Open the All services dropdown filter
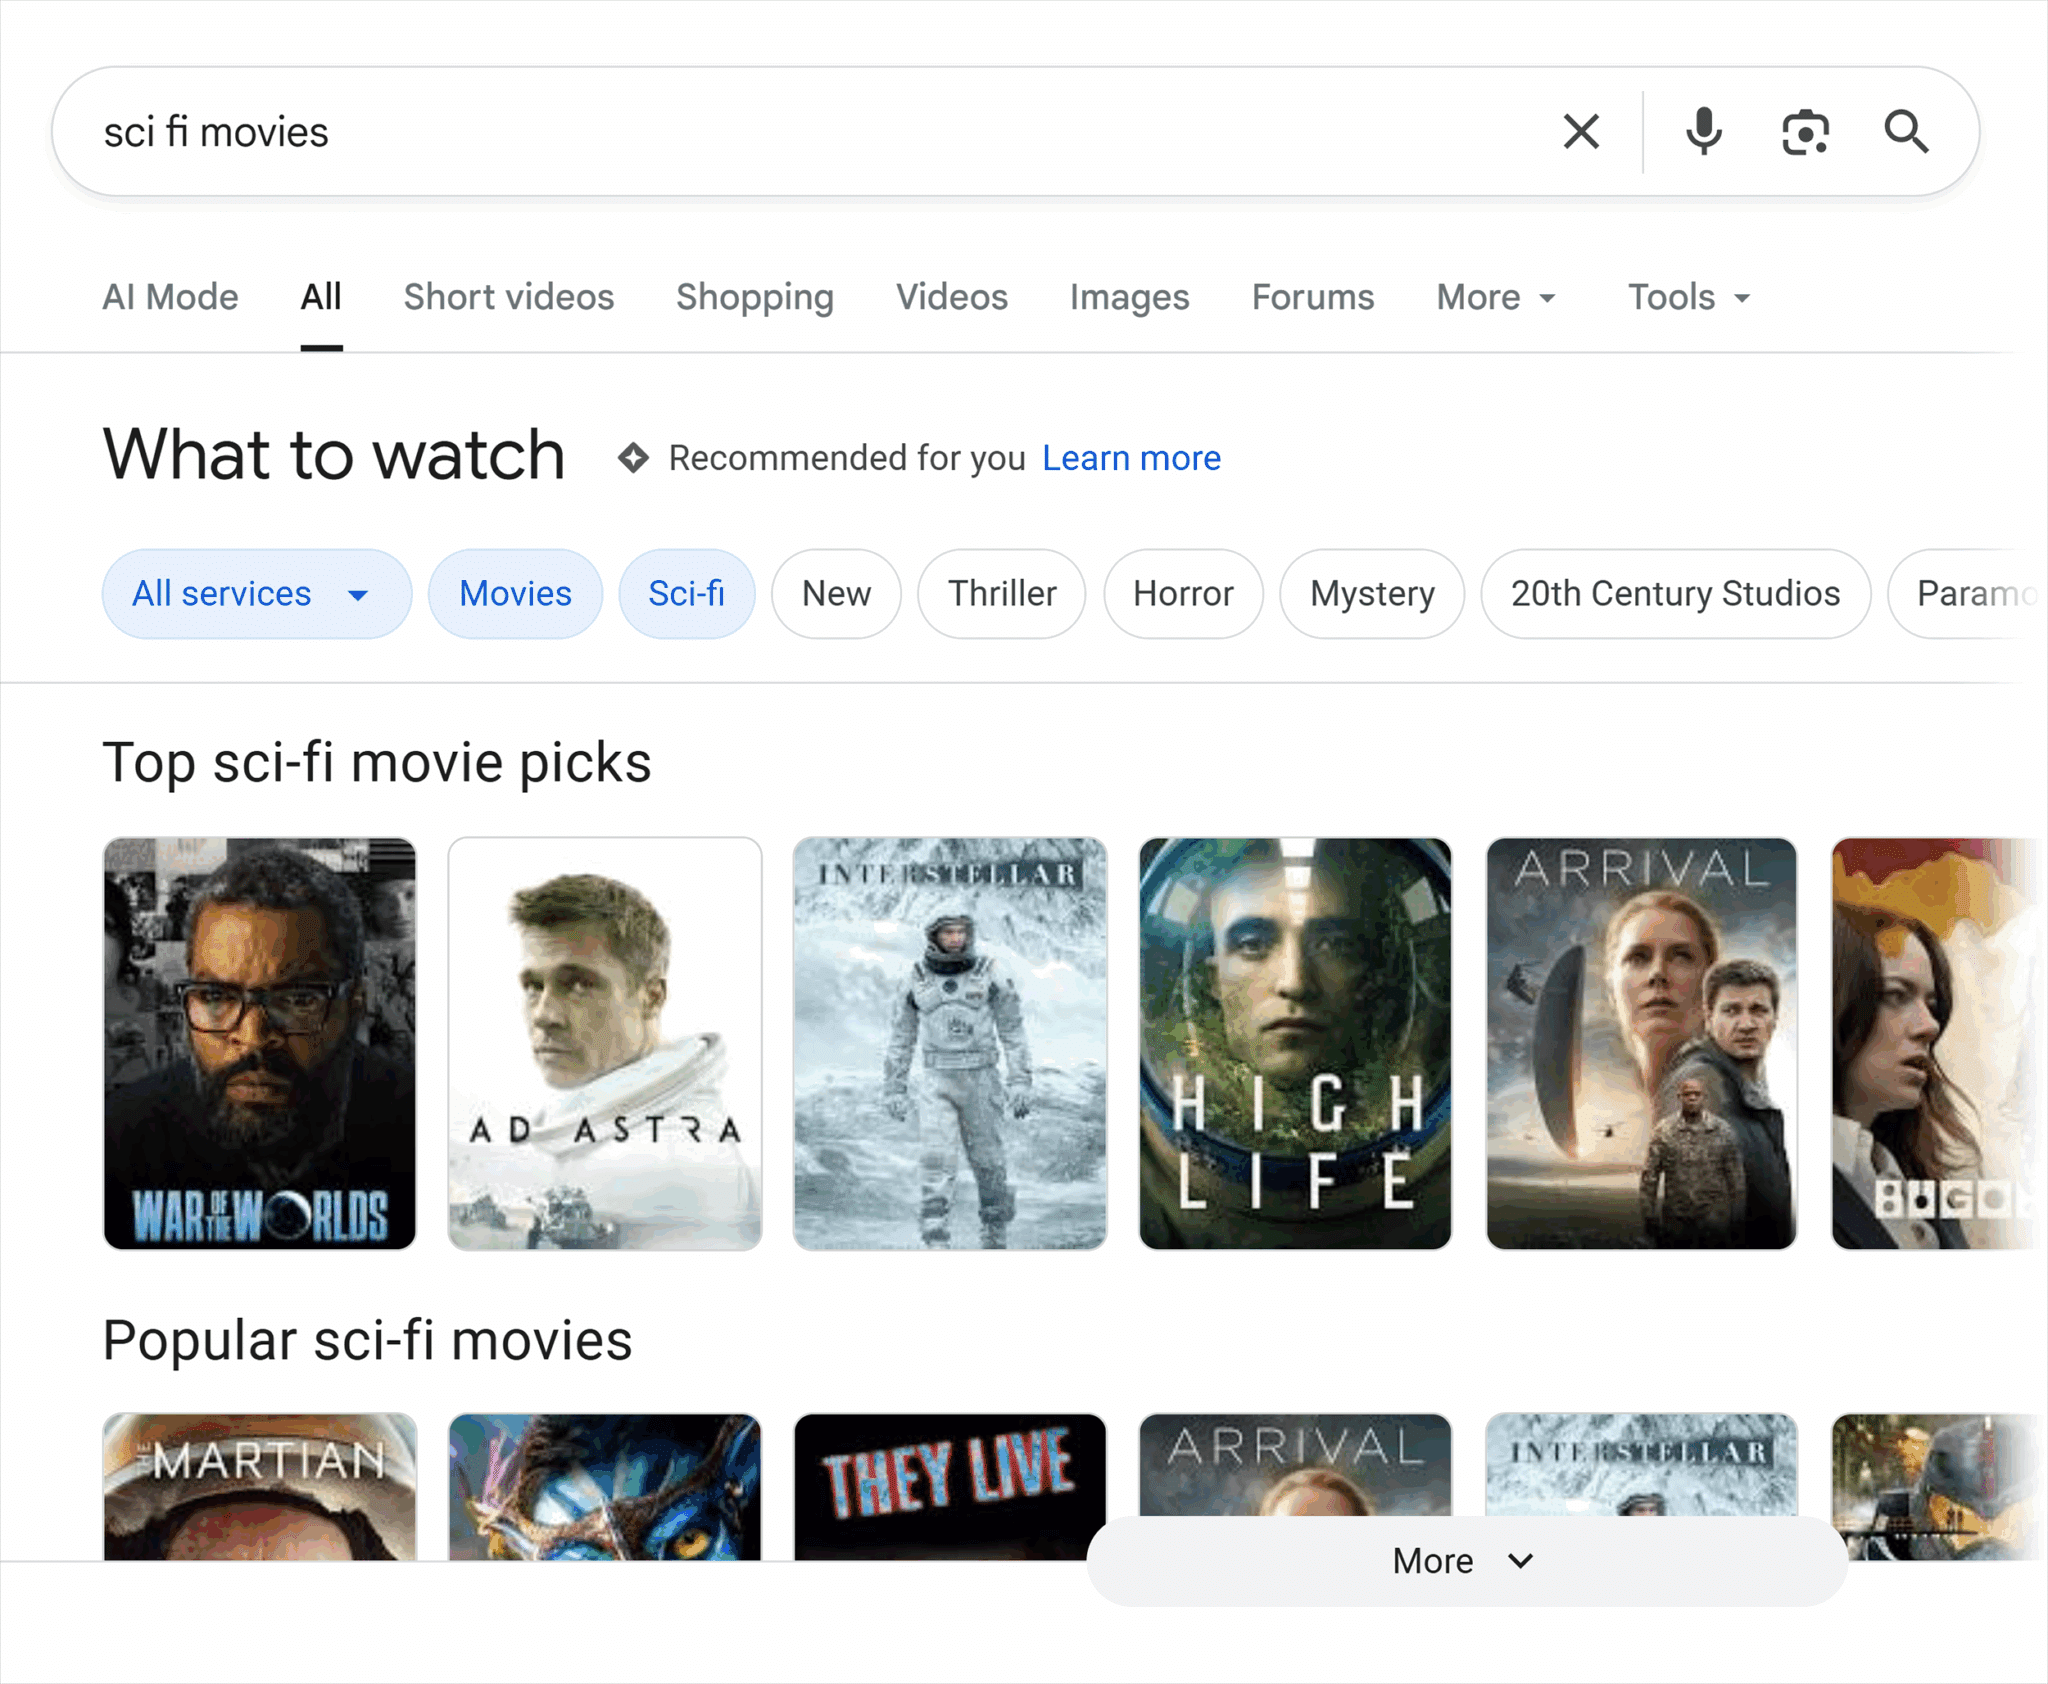 click(257, 594)
